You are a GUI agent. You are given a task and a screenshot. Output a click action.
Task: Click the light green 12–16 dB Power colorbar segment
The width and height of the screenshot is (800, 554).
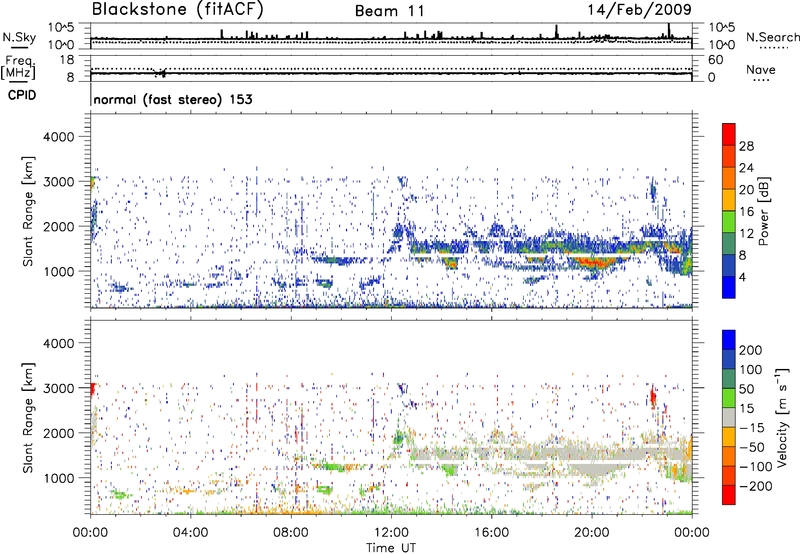tap(729, 221)
